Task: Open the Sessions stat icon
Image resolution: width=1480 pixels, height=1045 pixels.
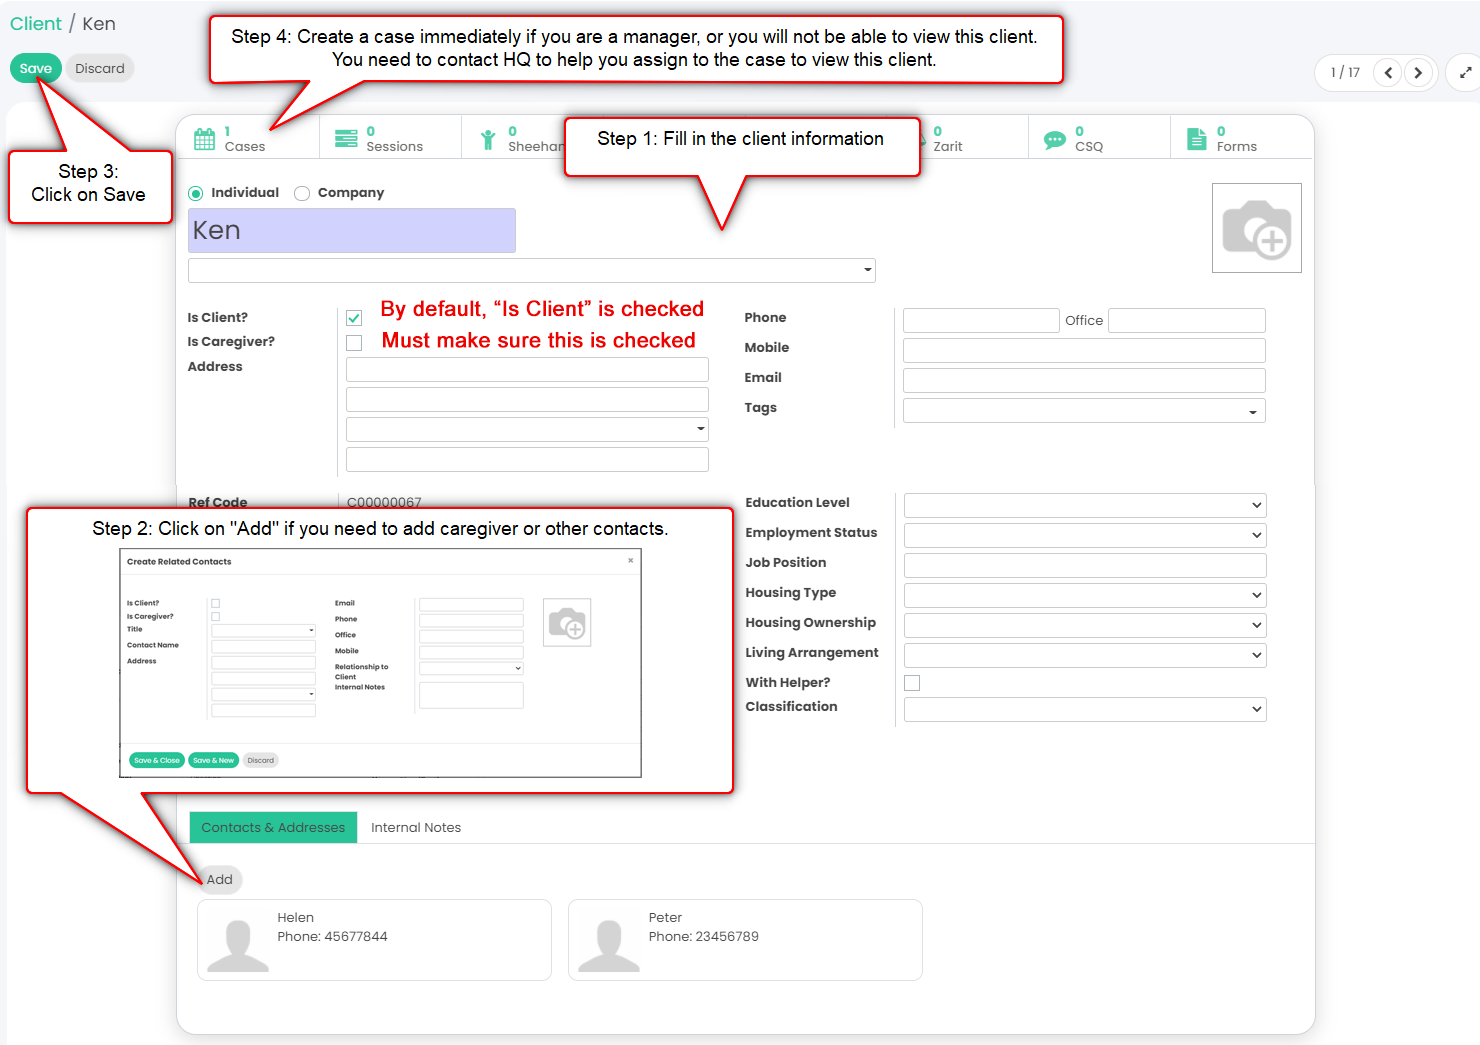Action: click(346, 139)
